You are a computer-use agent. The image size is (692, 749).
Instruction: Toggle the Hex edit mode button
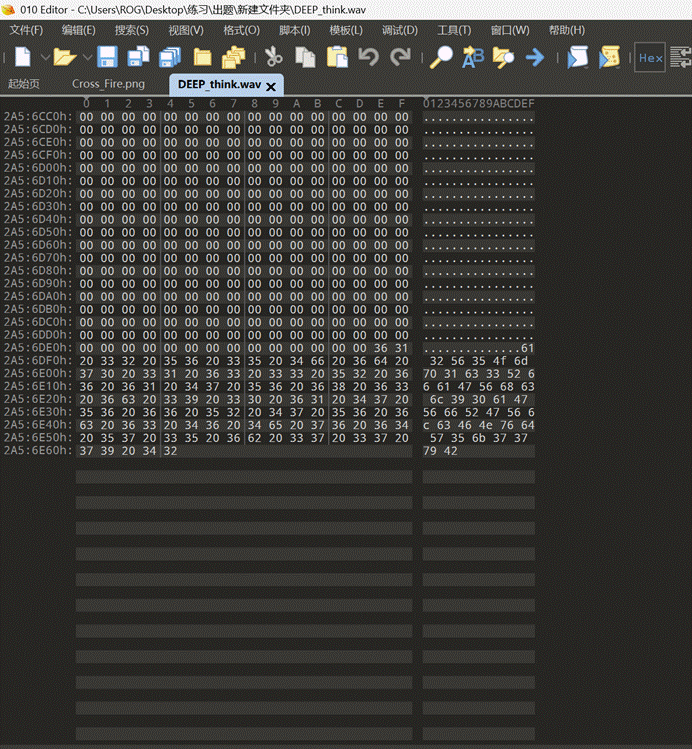650,57
